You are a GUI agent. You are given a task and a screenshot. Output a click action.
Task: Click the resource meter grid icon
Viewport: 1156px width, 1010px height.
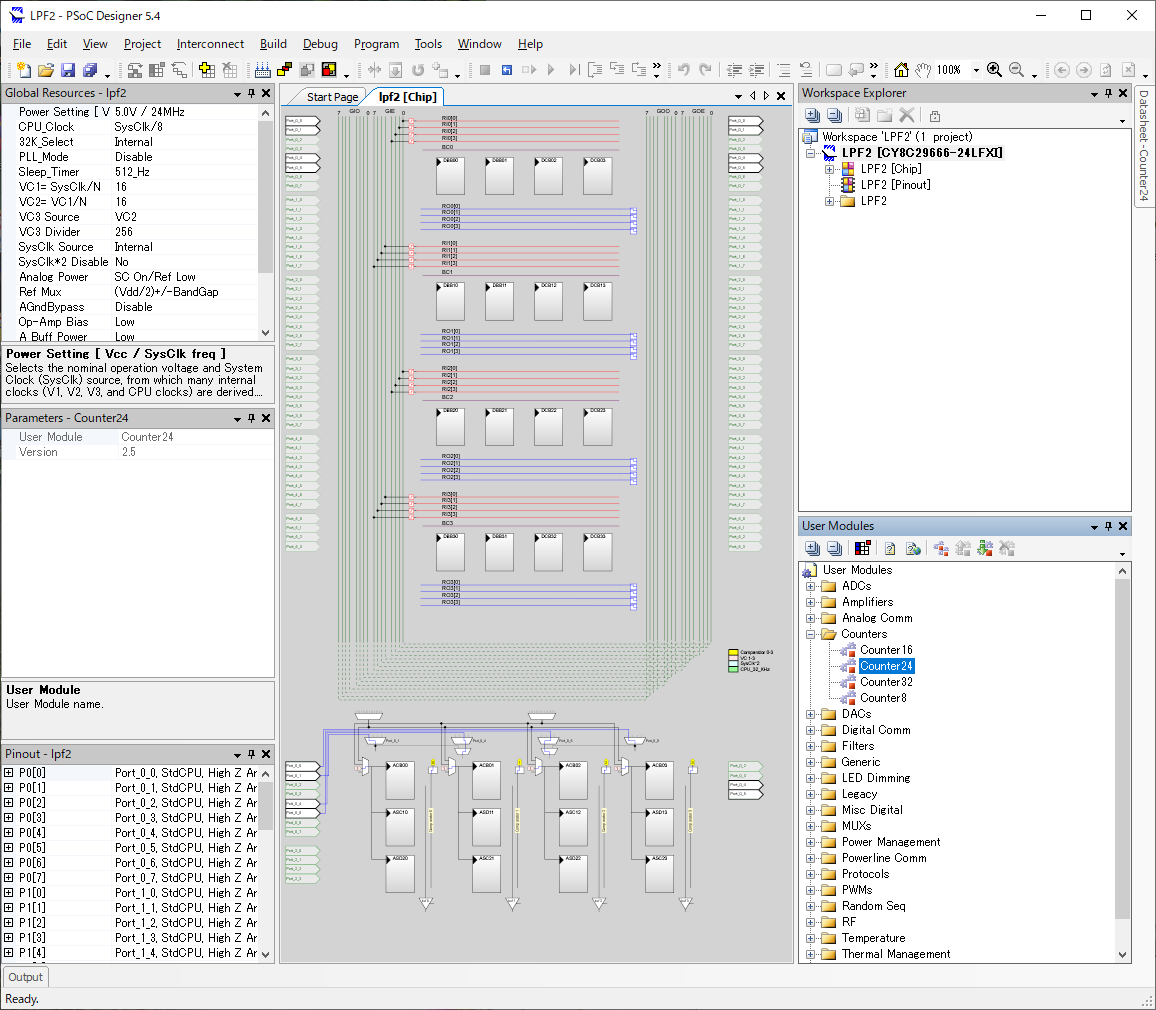(x=863, y=548)
